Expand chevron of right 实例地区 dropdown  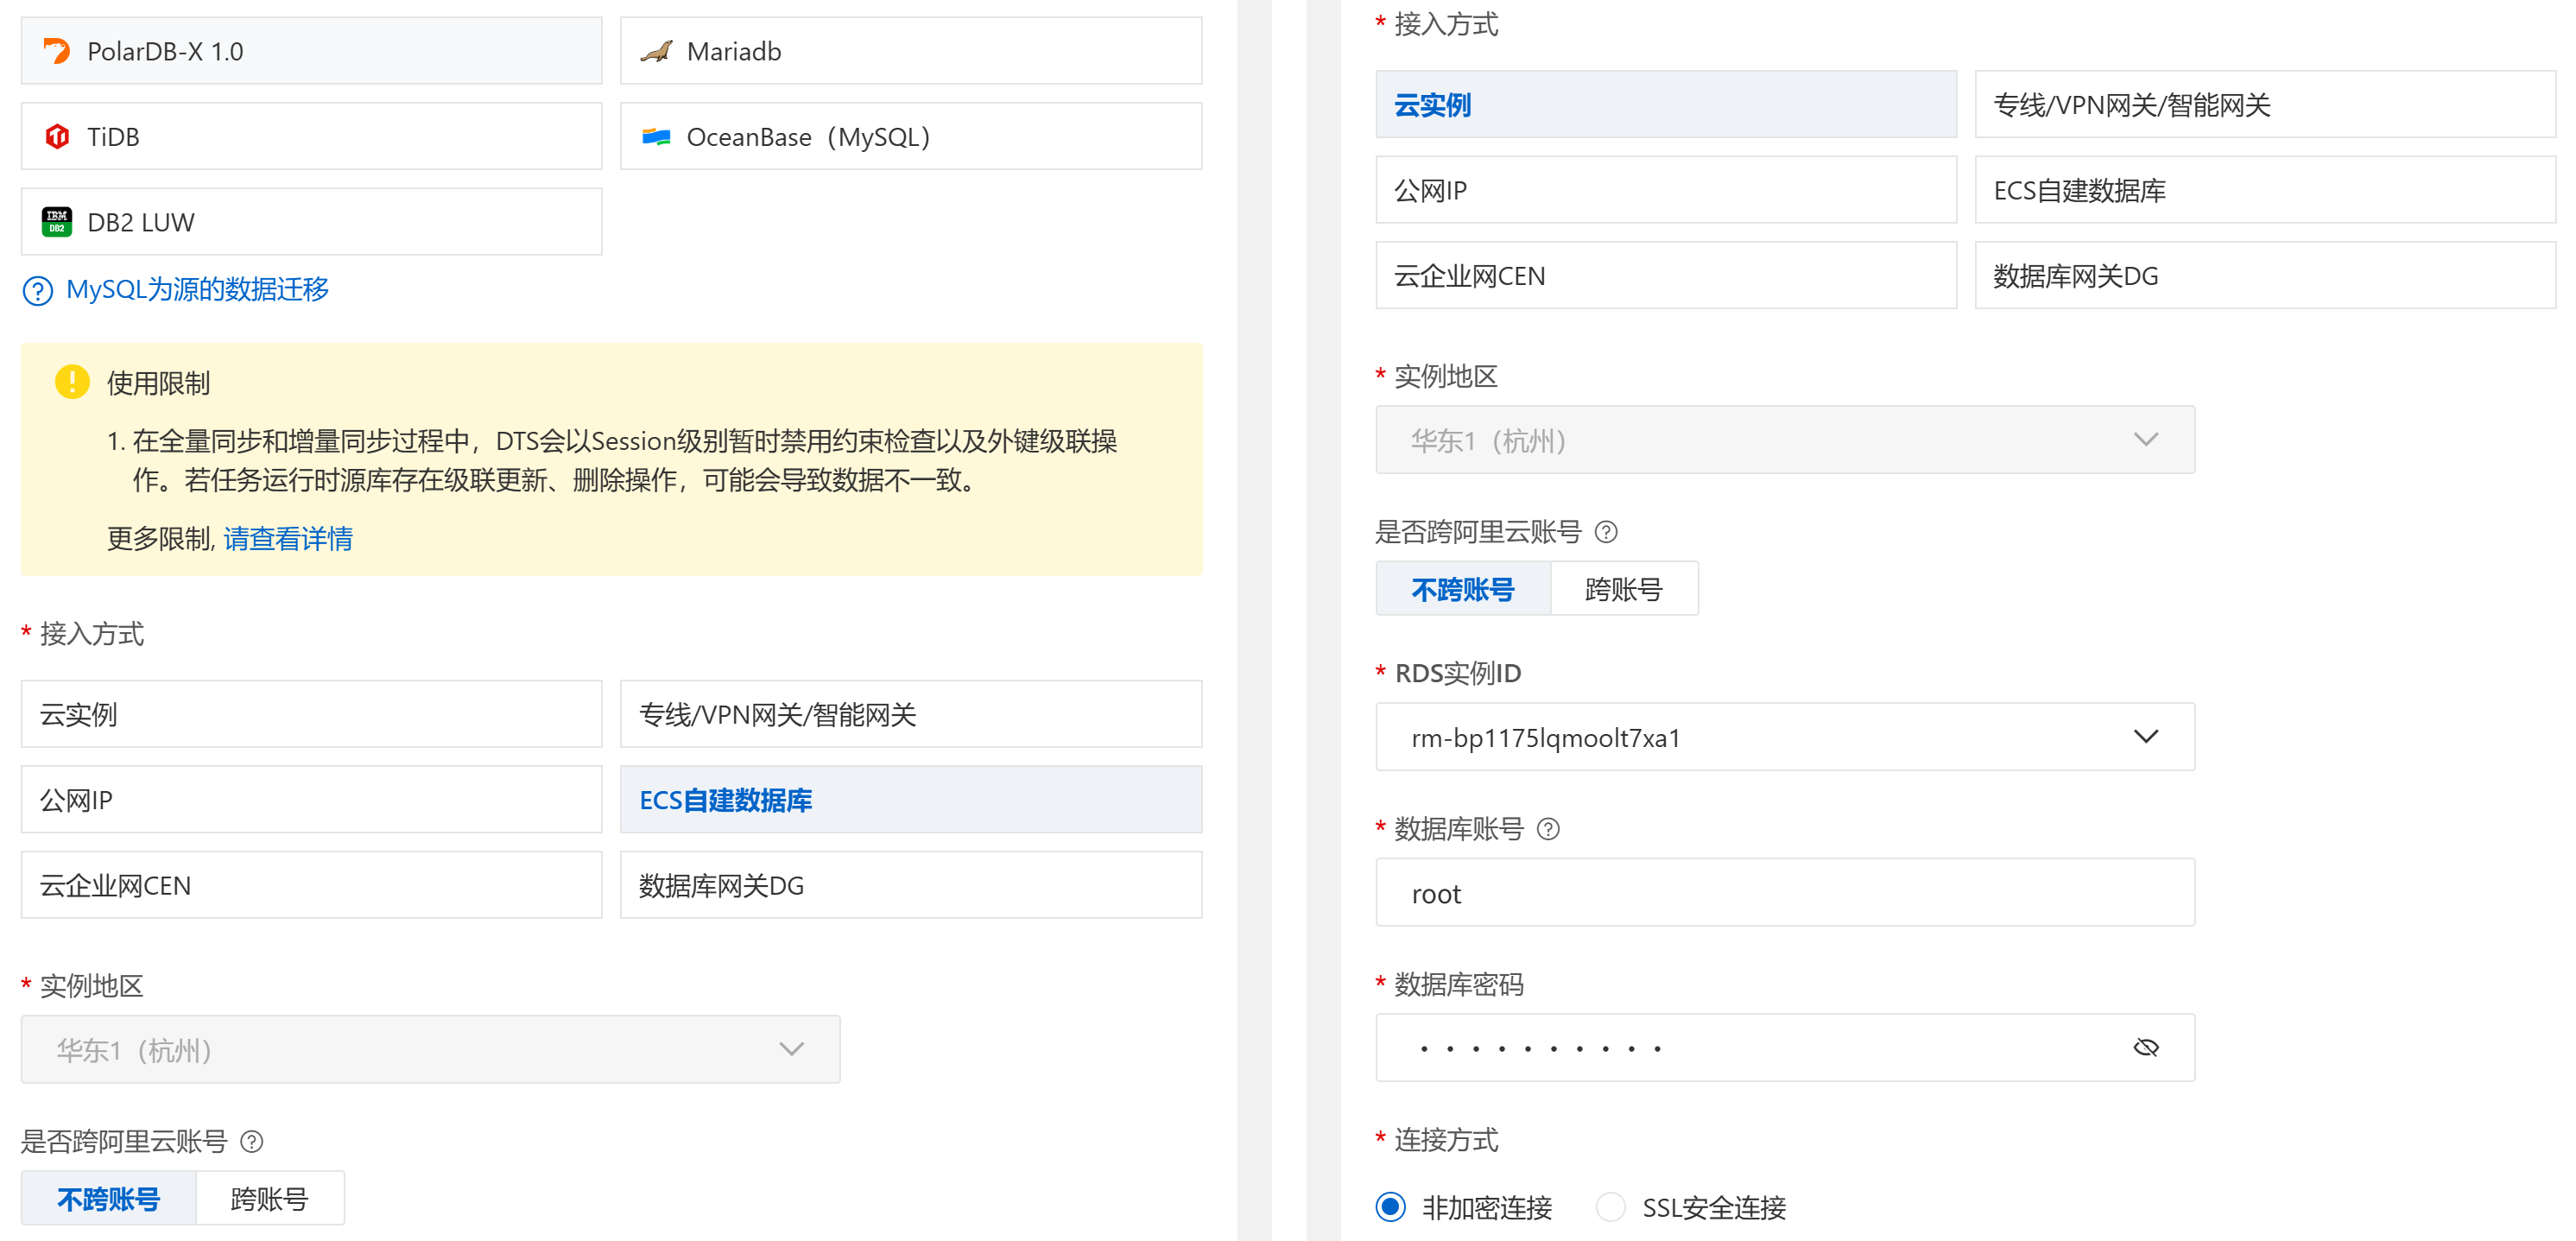[x=2146, y=440]
